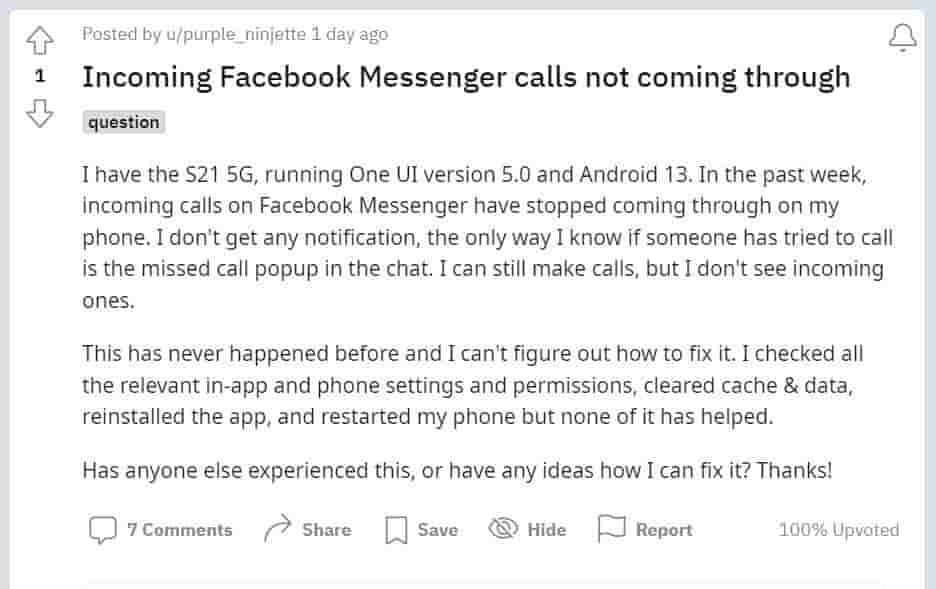Open the "7 Comments" text label
Viewport: 936px width, 589px height.
click(180, 530)
